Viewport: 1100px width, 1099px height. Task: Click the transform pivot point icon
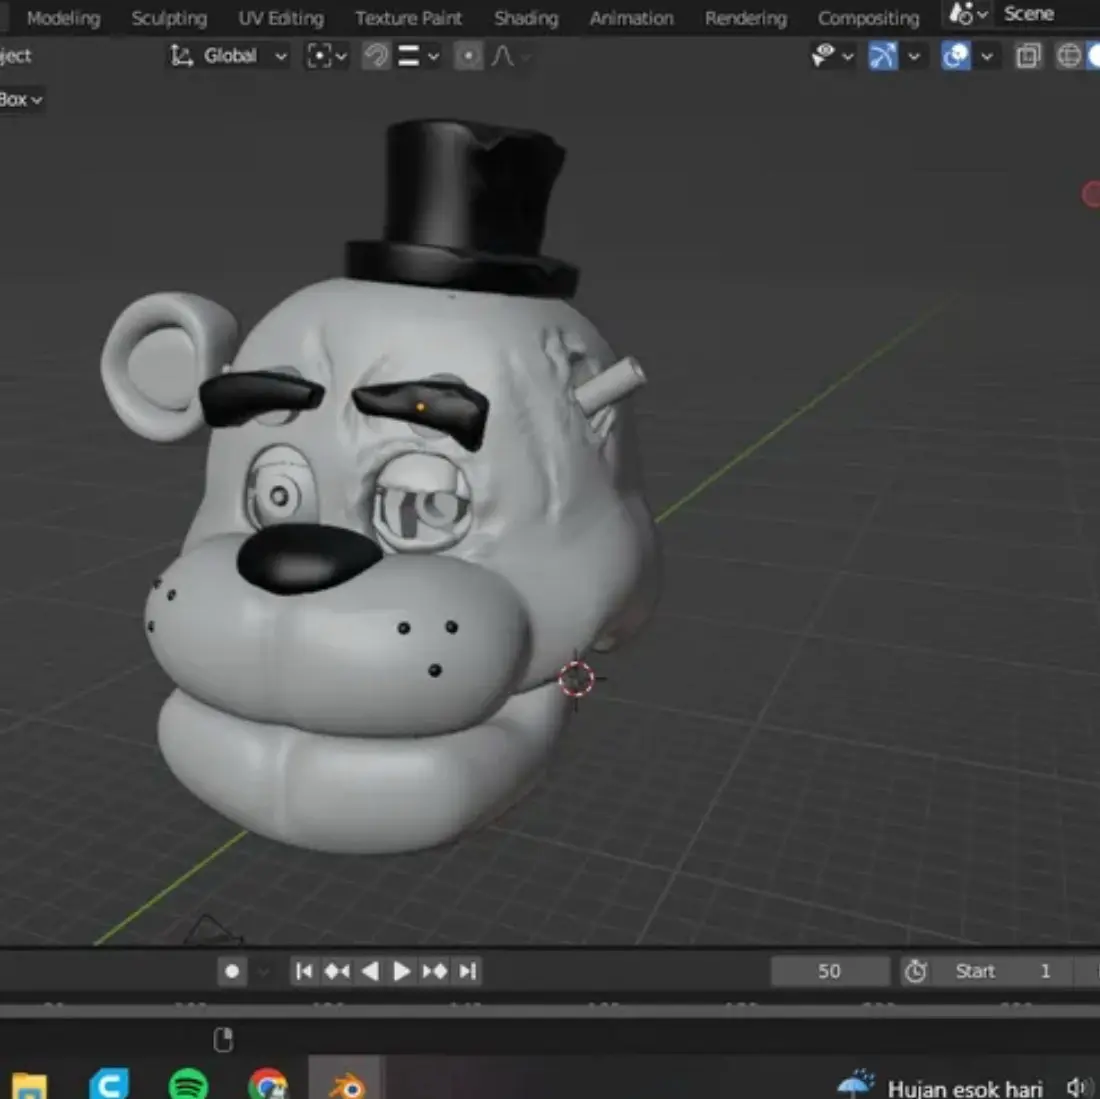(x=319, y=56)
